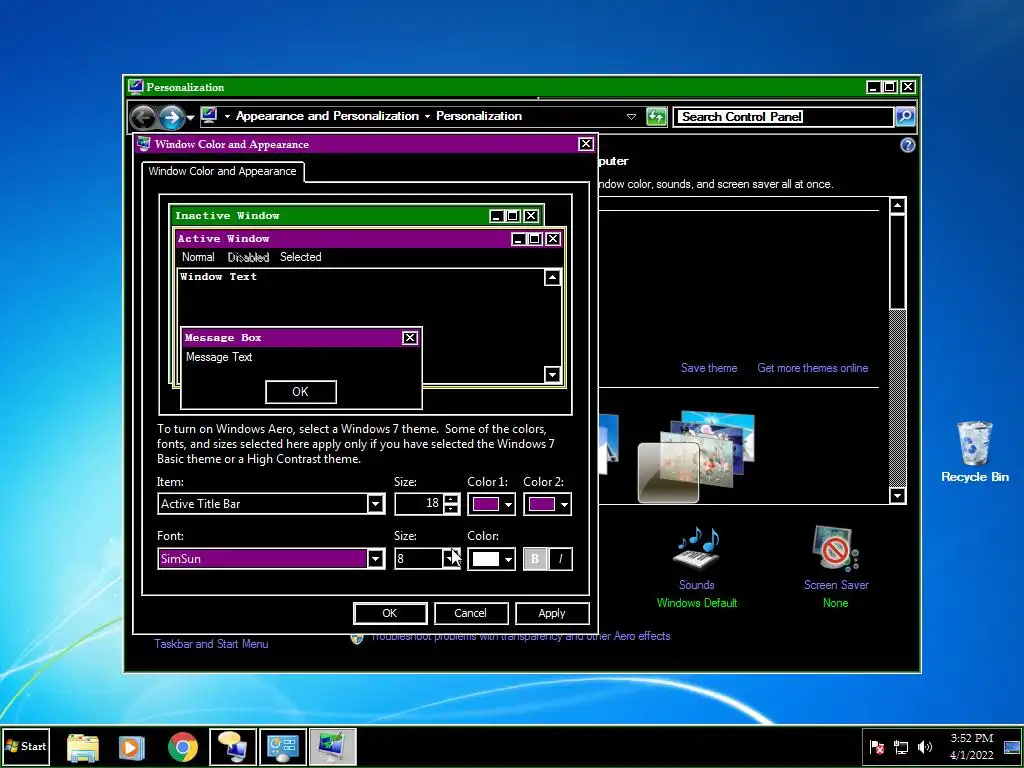Minimize the Personalization window
Image resolution: width=1024 pixels, height=768 pixels.
tap(873, 87)
